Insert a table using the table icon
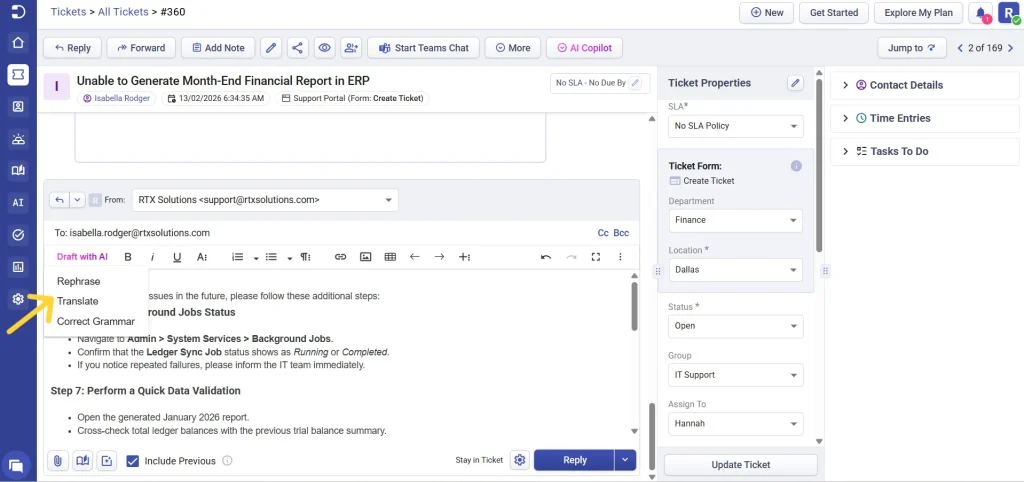Screen dimensions: 1024x482 tap(390, 257)
